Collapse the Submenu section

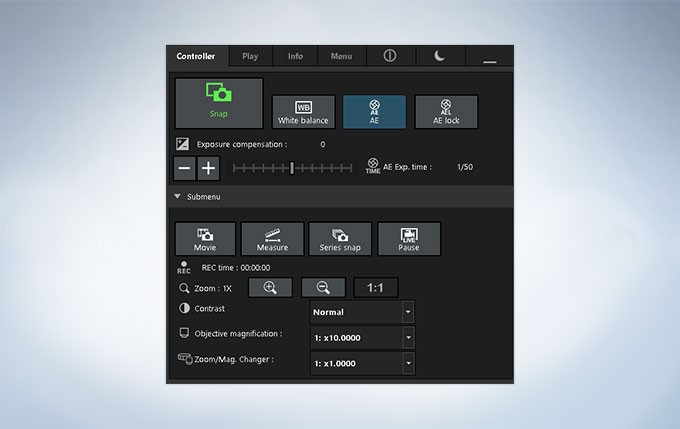pos(177,196)
